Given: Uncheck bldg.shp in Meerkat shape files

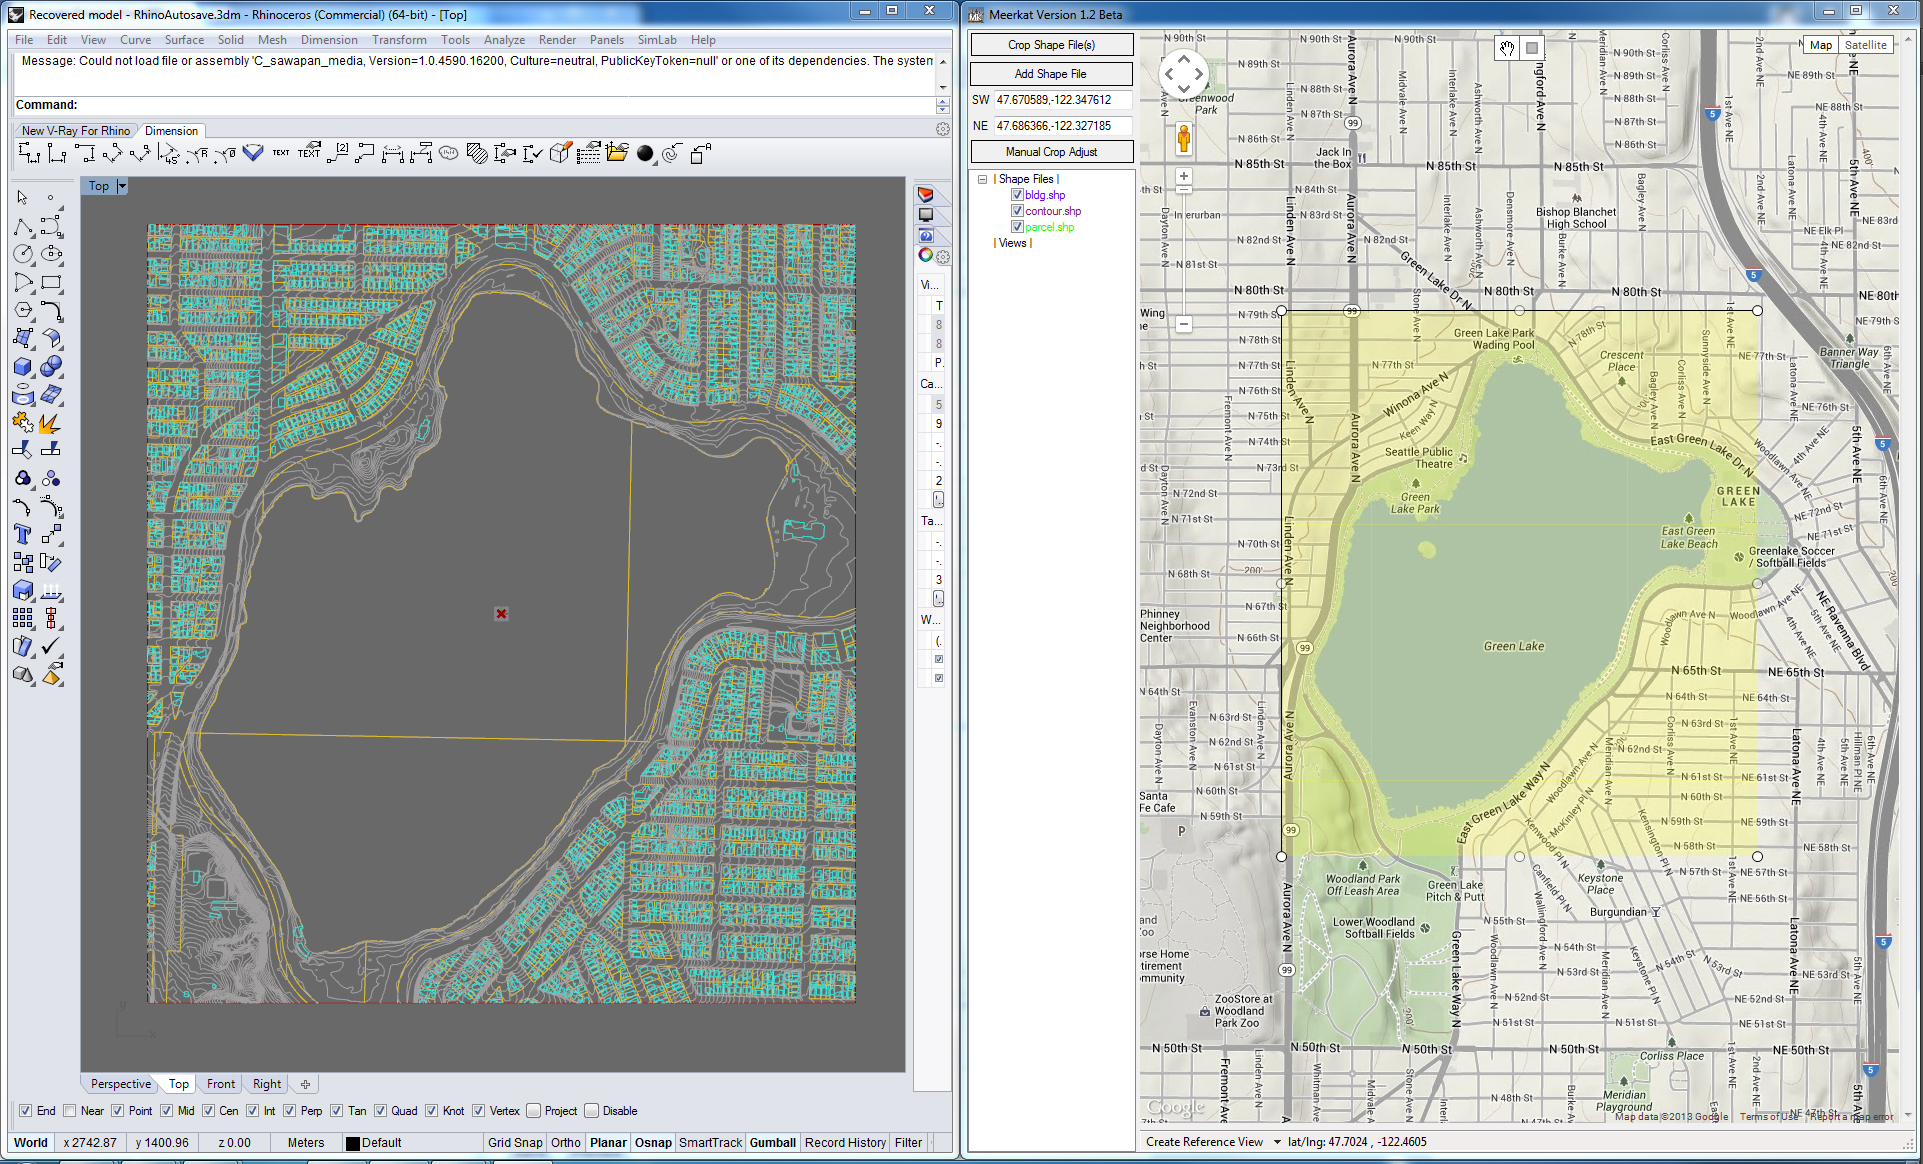Looking at the screenshot, I should [1017, 195].
